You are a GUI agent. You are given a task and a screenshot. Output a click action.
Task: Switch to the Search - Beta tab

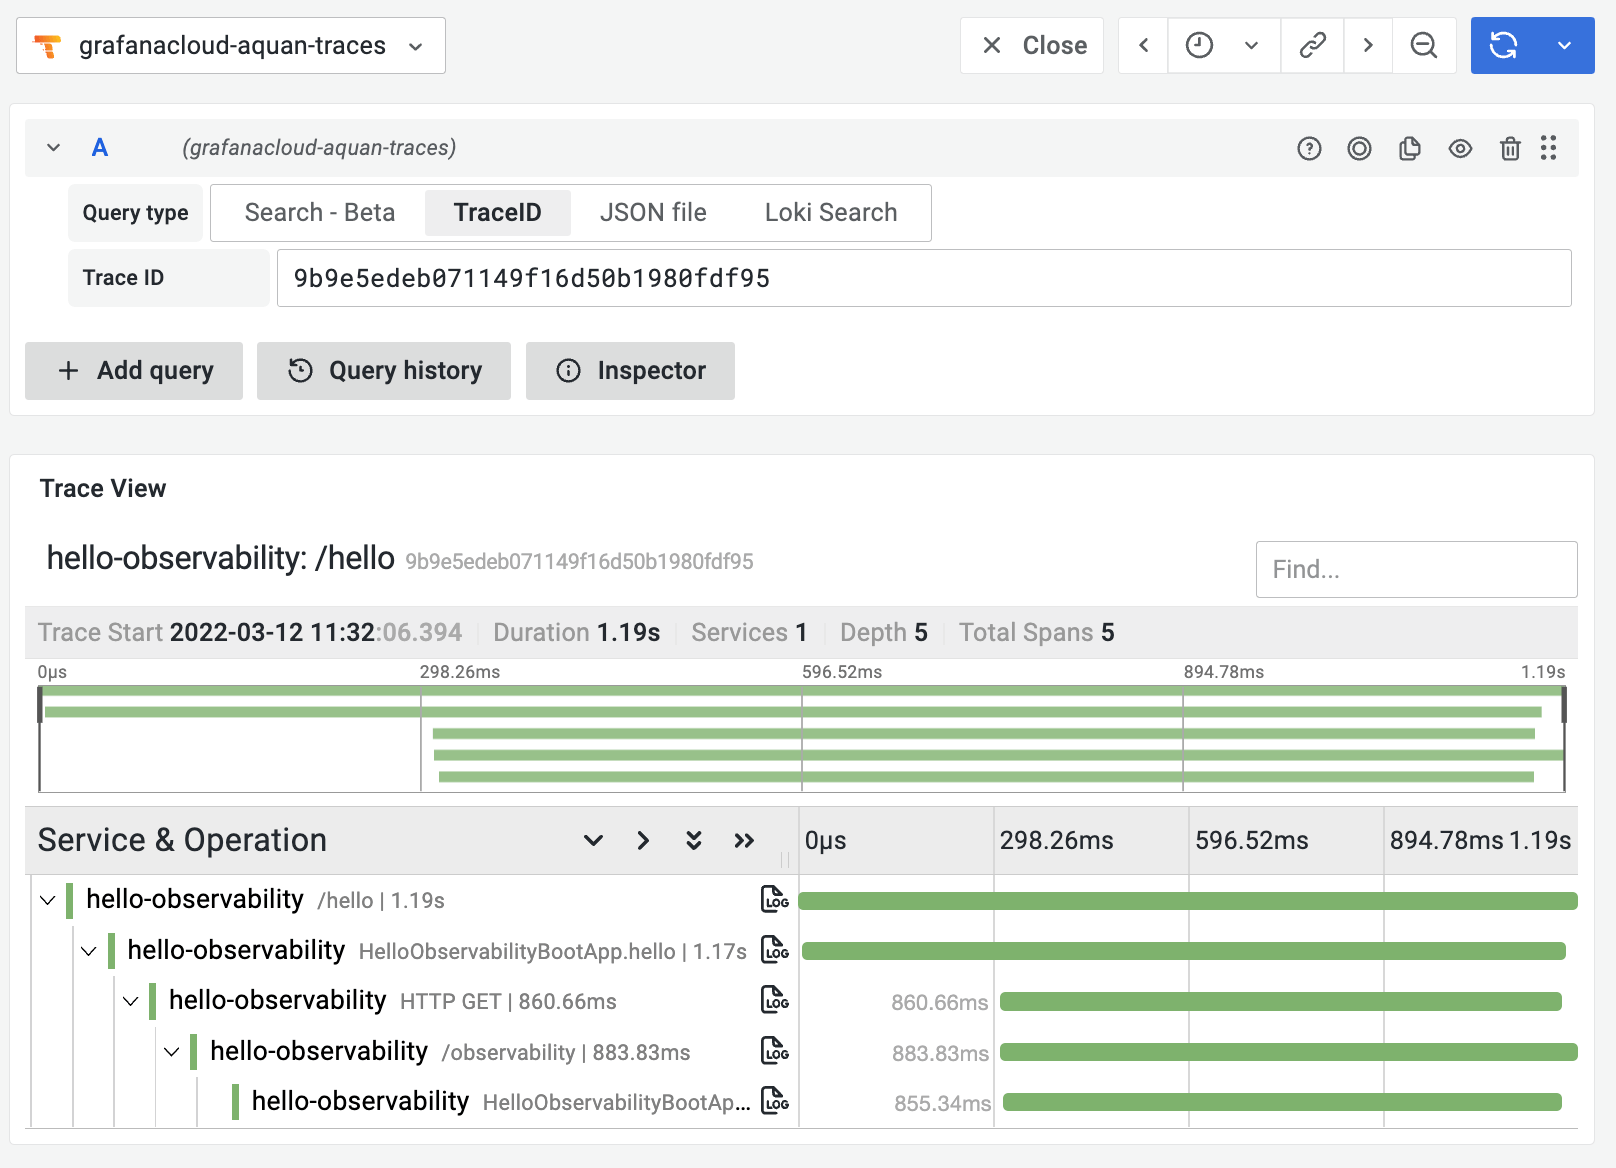point(318,212)
